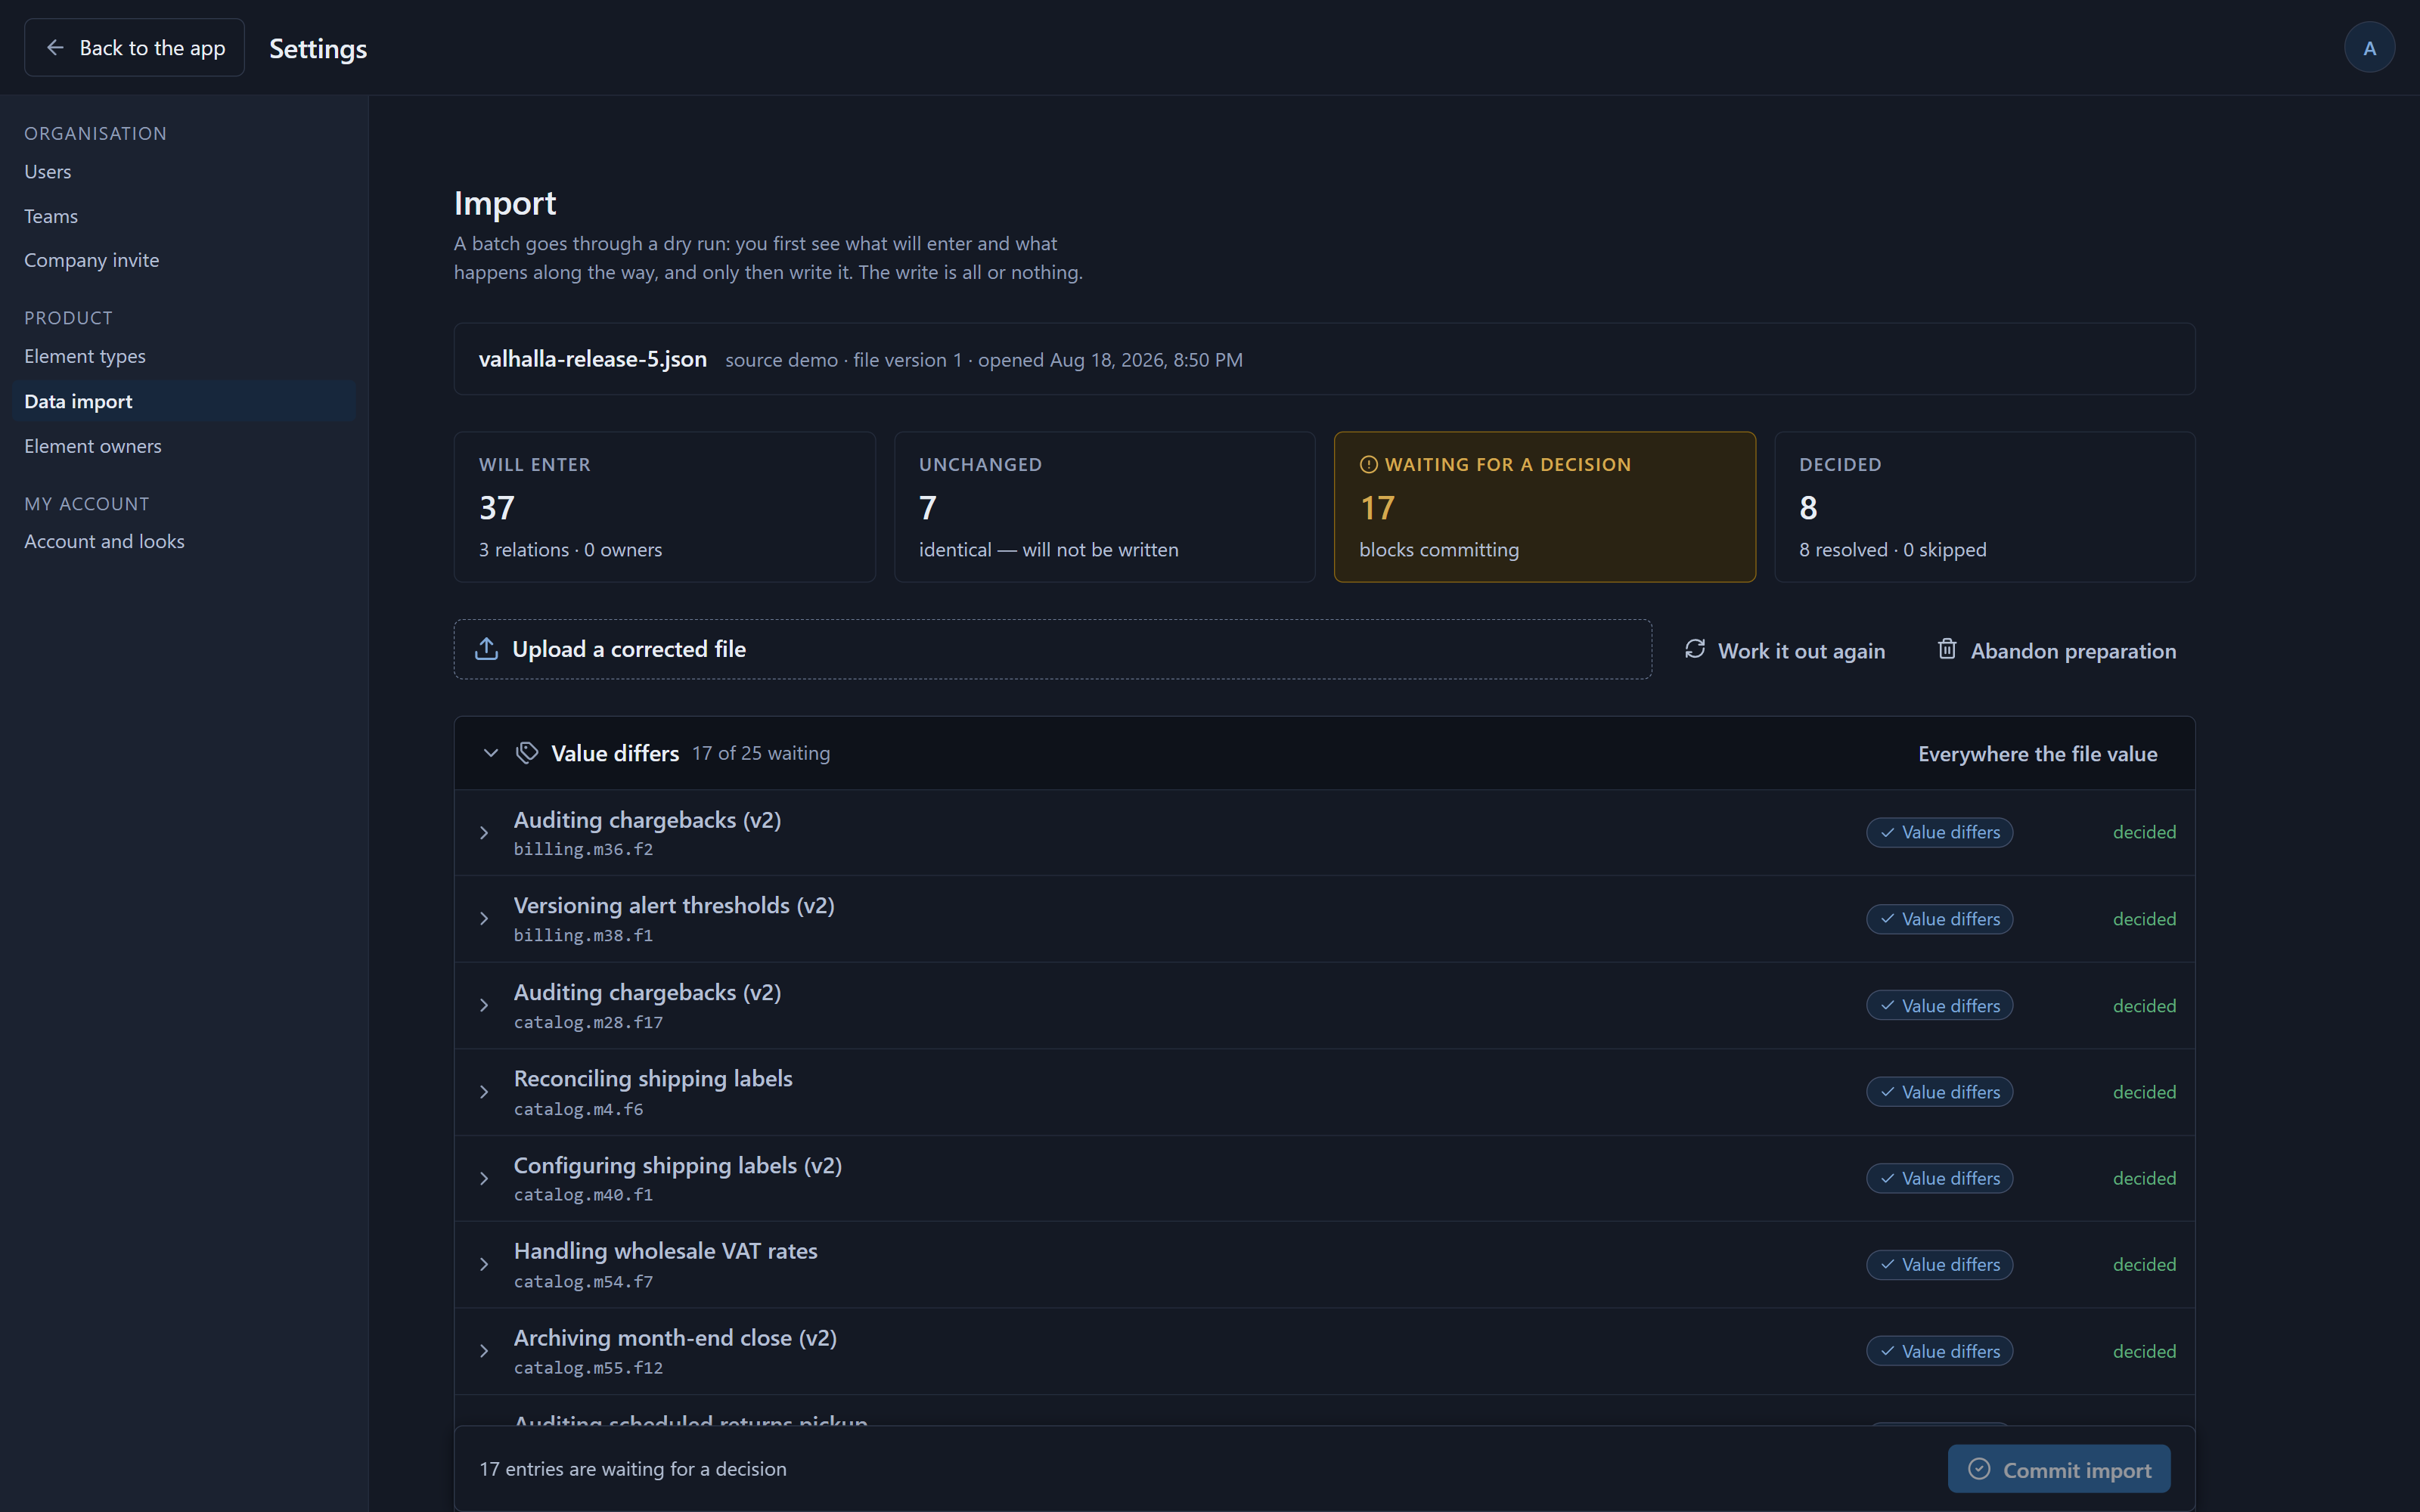Select the Unchanged summary card
Viewport: 2420px width, 1512px height.
[1104, 507]
